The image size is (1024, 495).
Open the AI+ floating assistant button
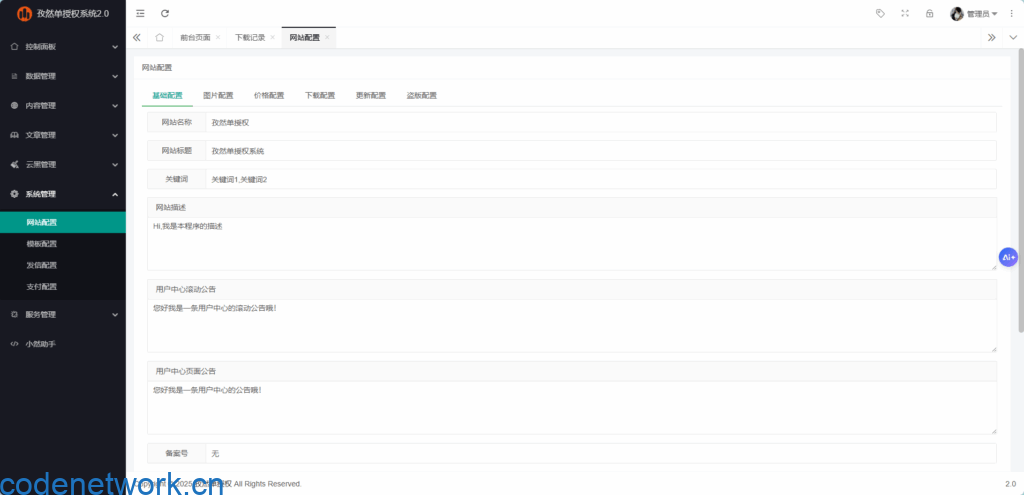(1008, 257)
